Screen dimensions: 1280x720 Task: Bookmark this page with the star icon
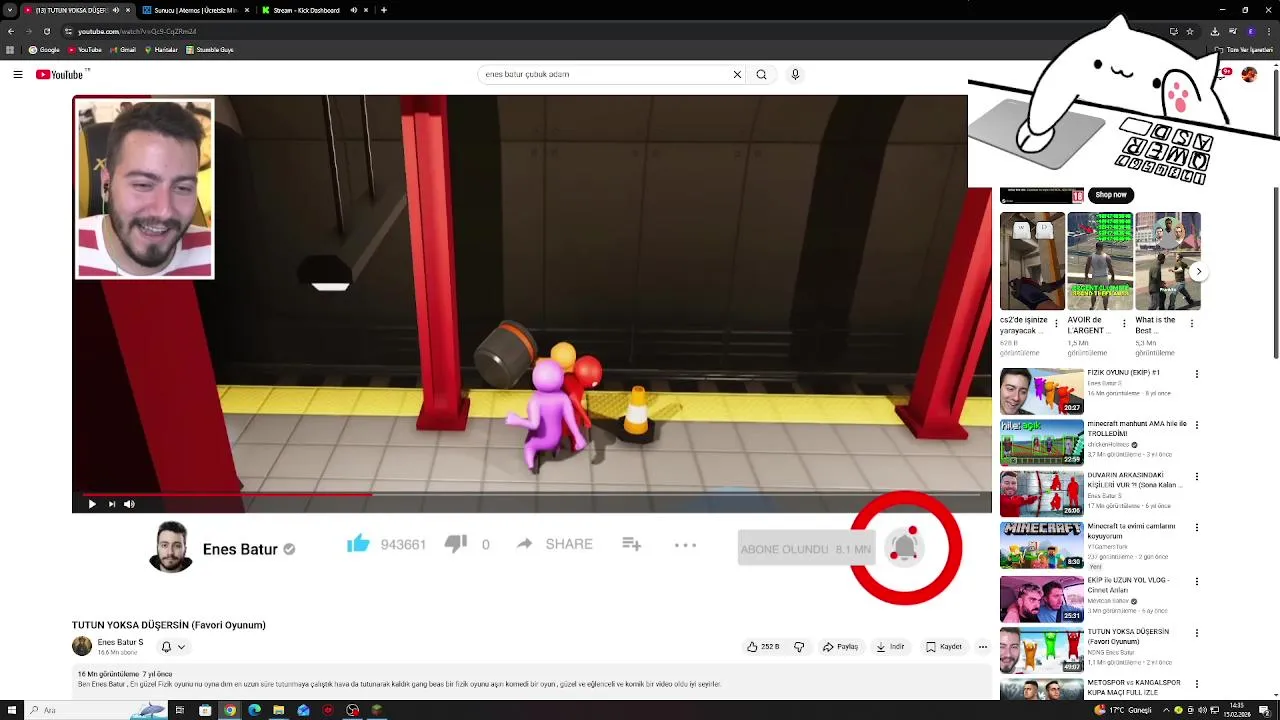[1189, 31]
